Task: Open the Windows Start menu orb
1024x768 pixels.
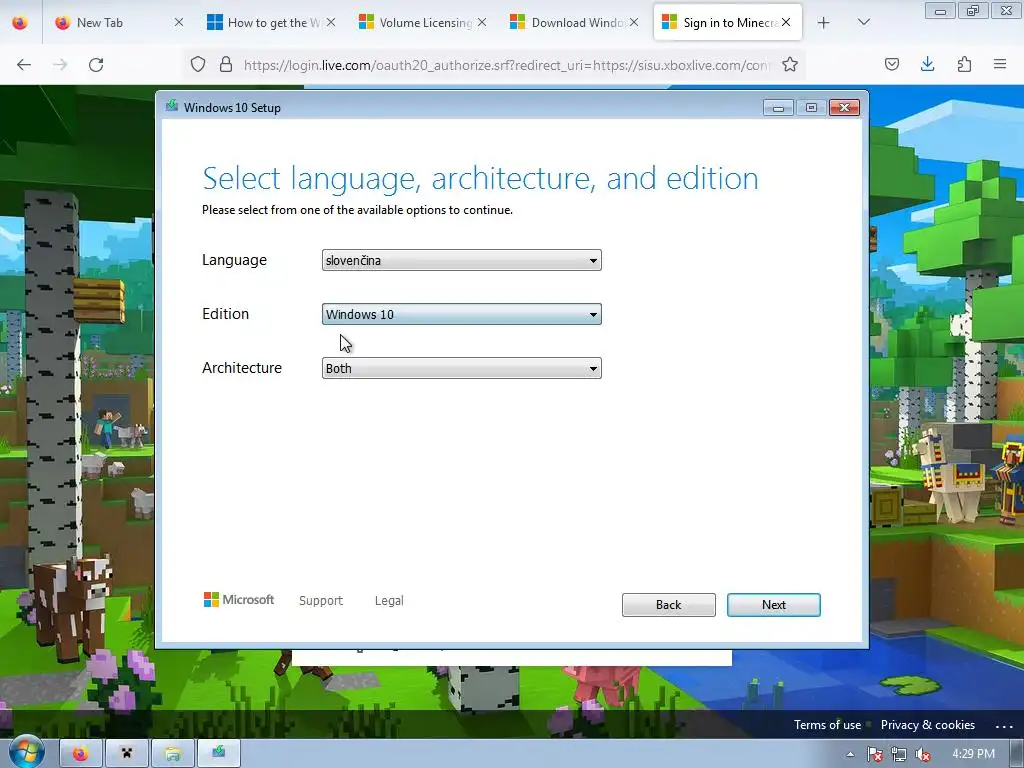Action: tap(26, 752)
